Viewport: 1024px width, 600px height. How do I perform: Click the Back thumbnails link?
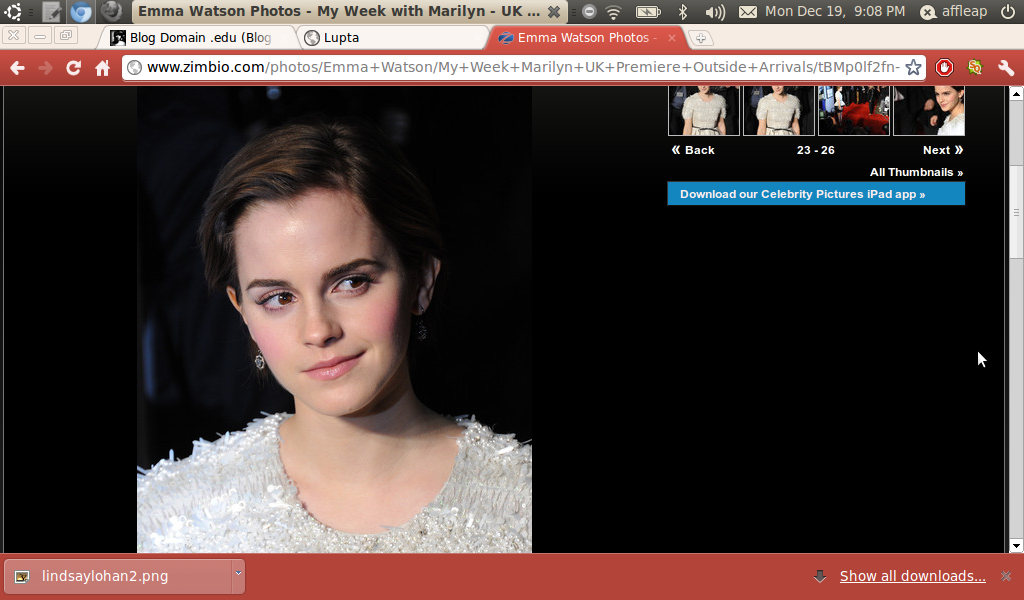pos(693,150)
